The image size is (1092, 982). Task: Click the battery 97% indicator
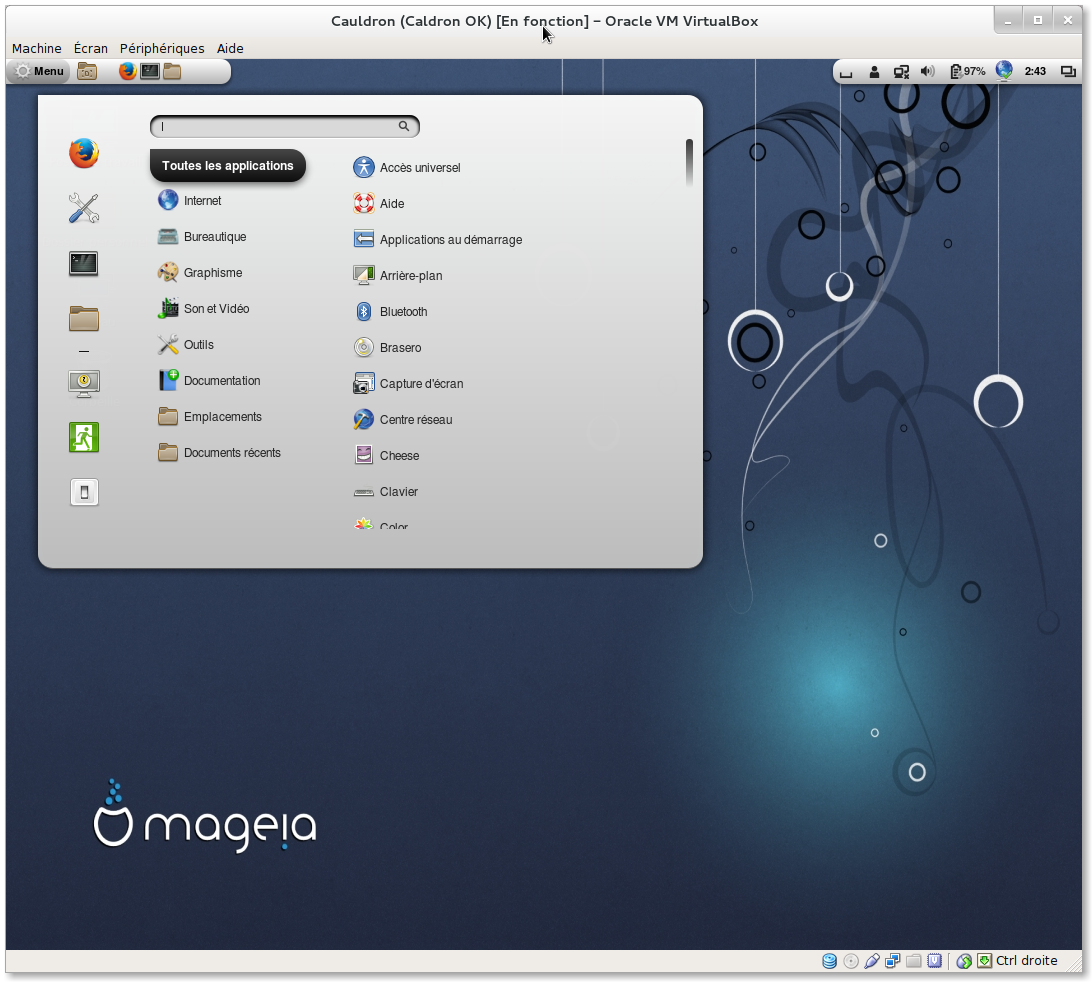click(967, 71)
